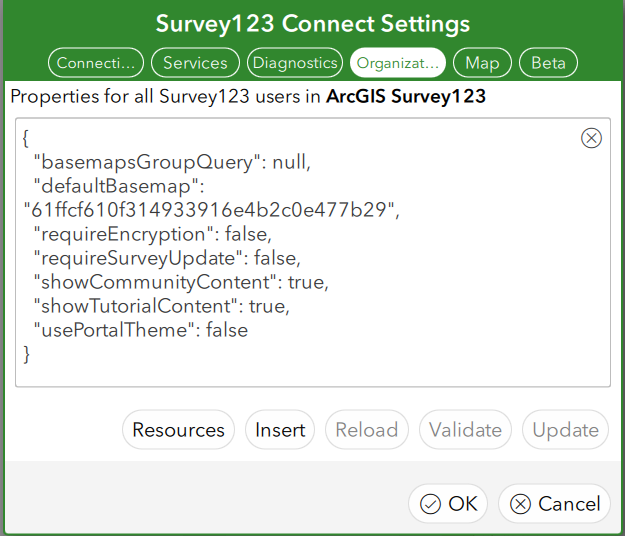Place cursor on the requireEncryption line
Image resolution: width=625 pixels, height=536 pixels.
pyautogui.click(x=151, y=234)
